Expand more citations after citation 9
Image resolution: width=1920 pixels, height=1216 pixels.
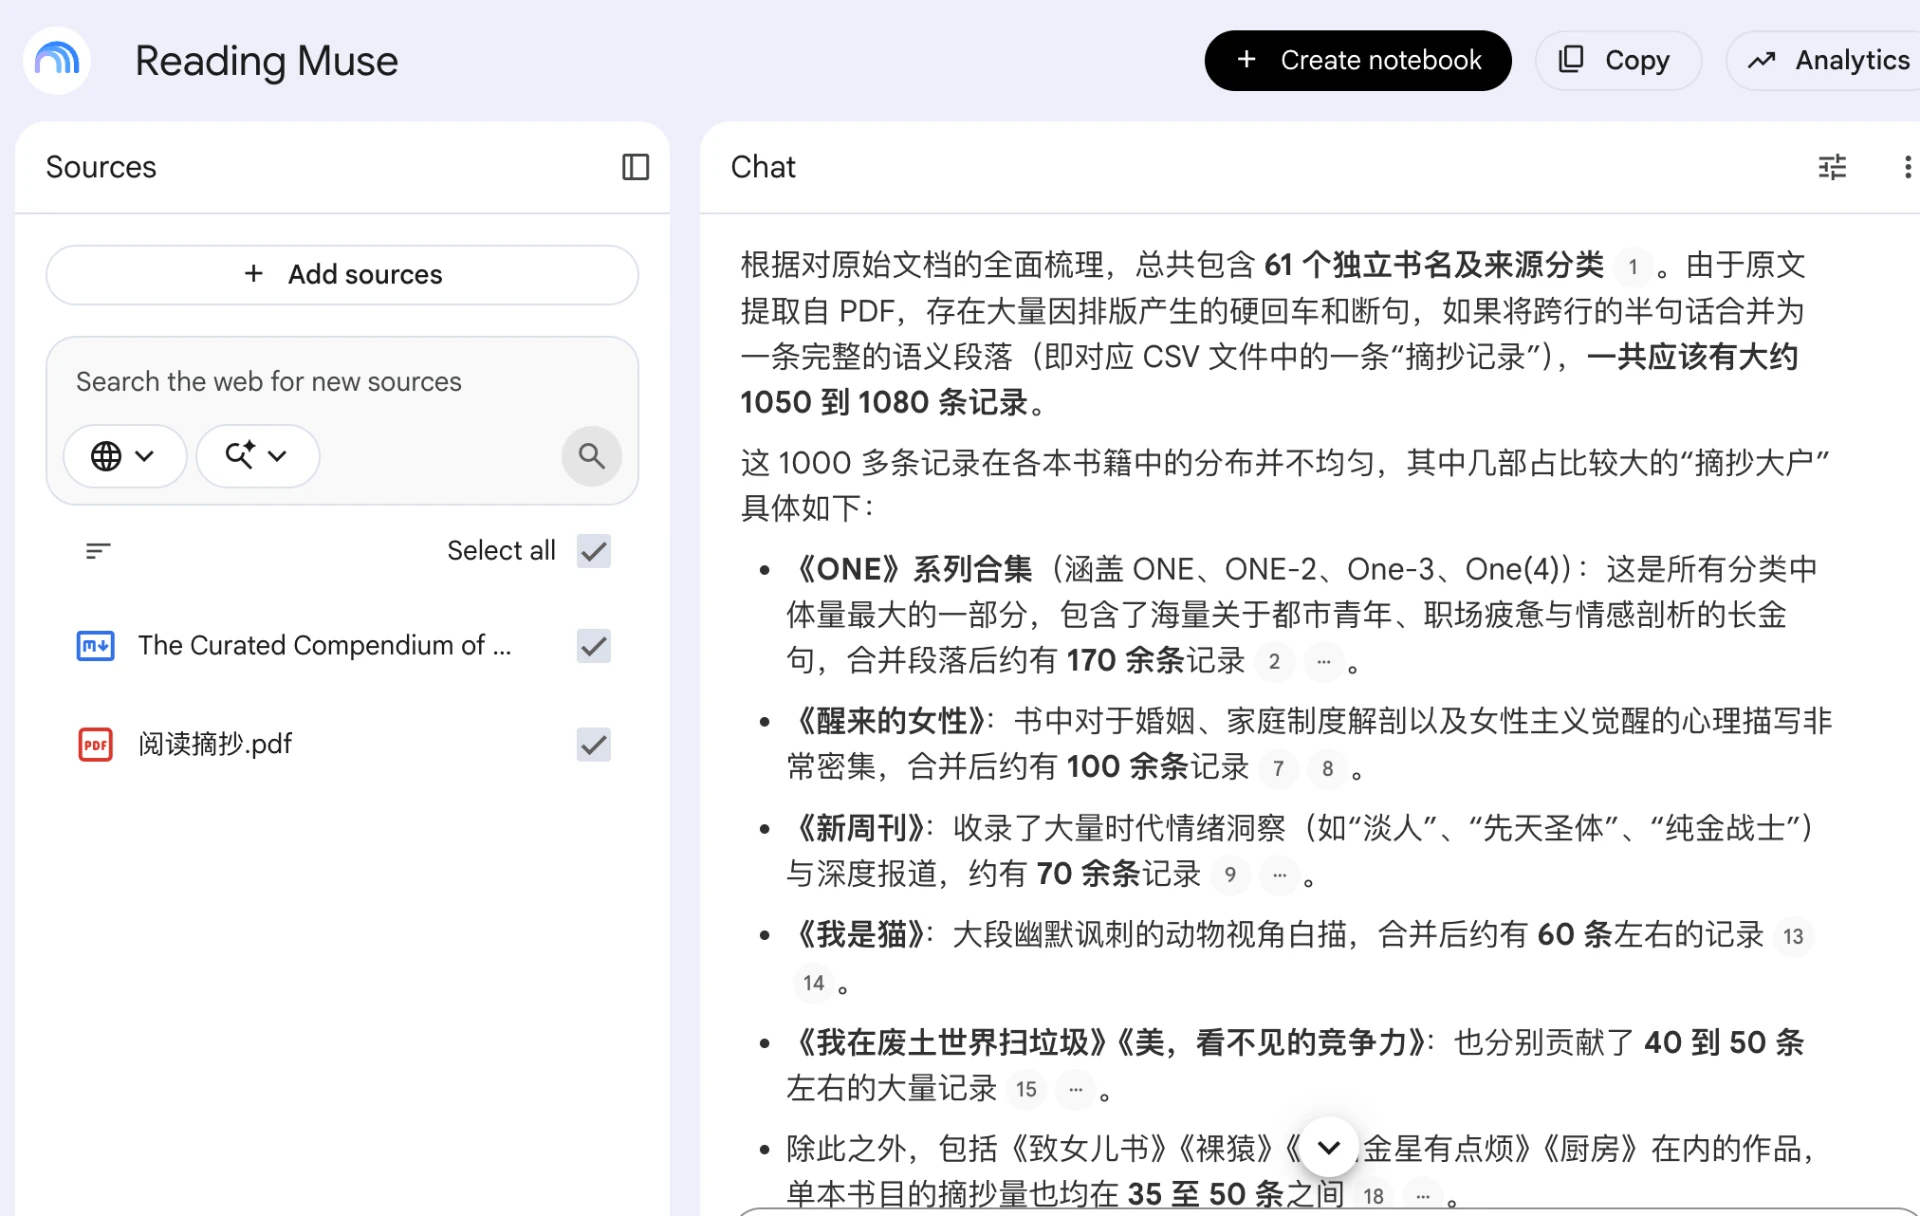tap(1279, 875)
